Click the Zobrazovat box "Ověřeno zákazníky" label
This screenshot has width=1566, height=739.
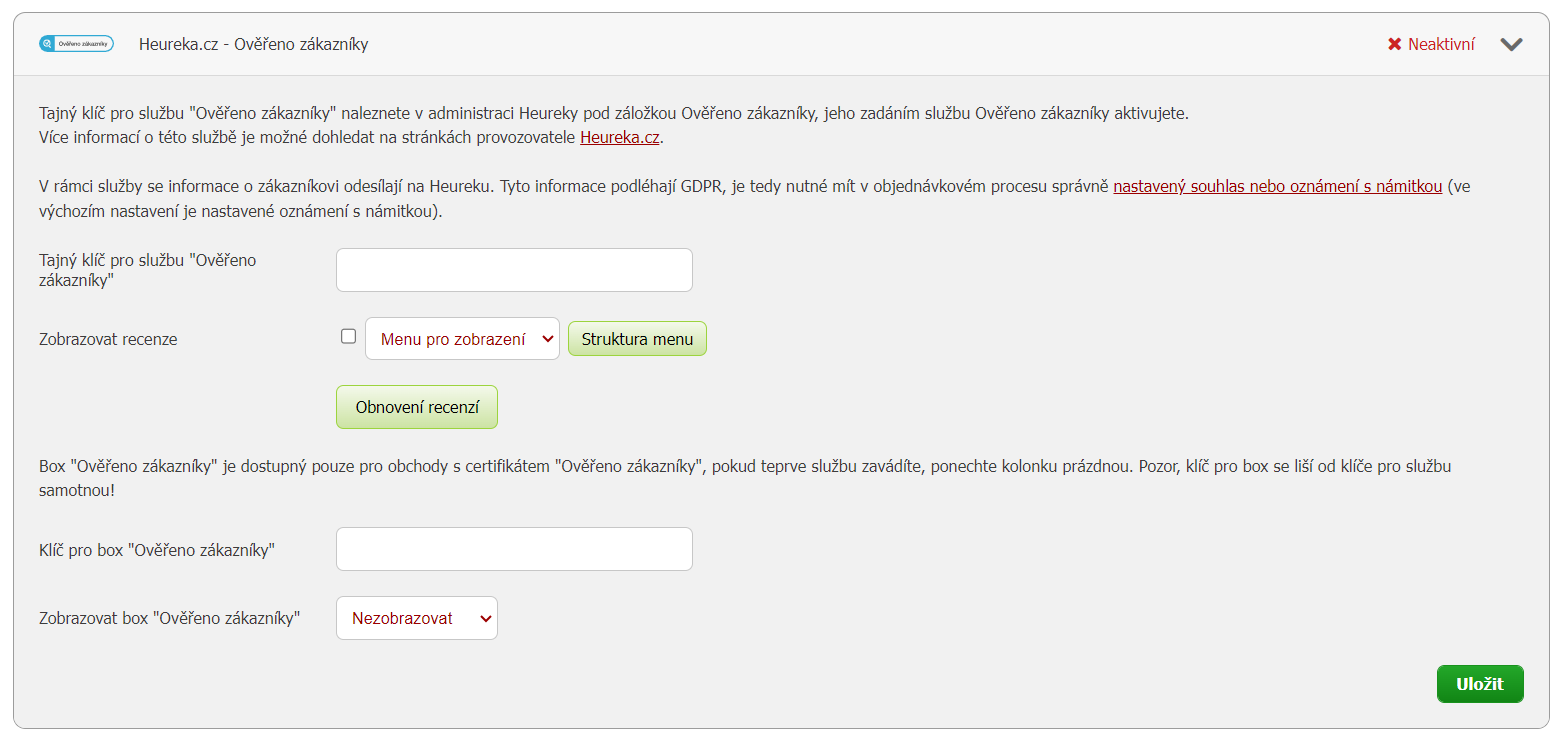click(x=170, y=618)
